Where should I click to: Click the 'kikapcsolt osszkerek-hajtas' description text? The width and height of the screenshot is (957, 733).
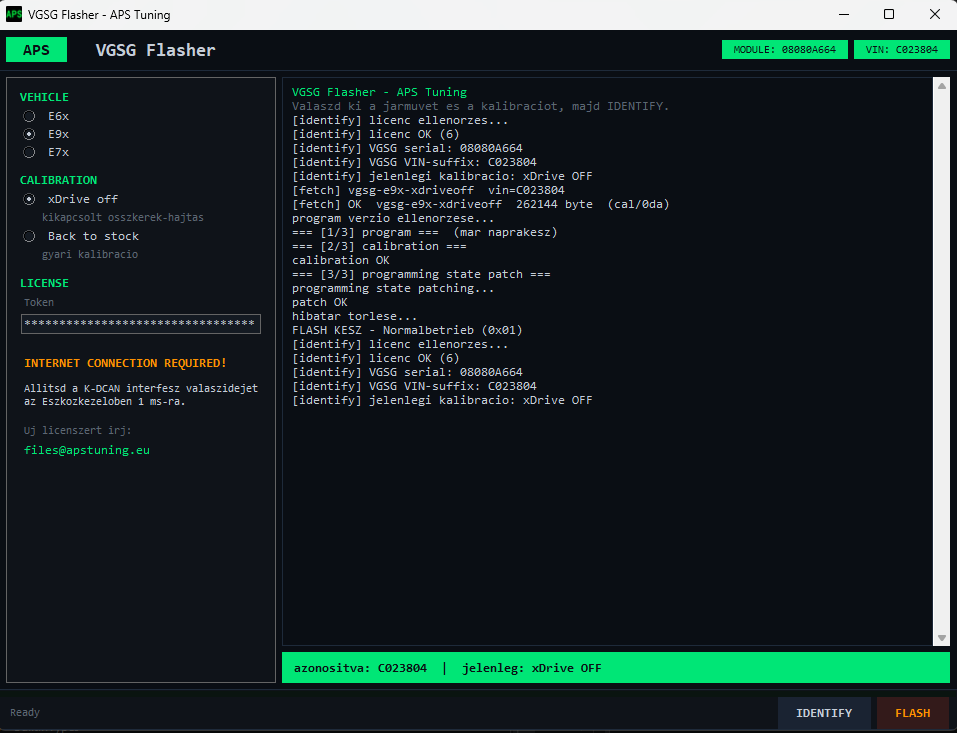coord(123,217)
